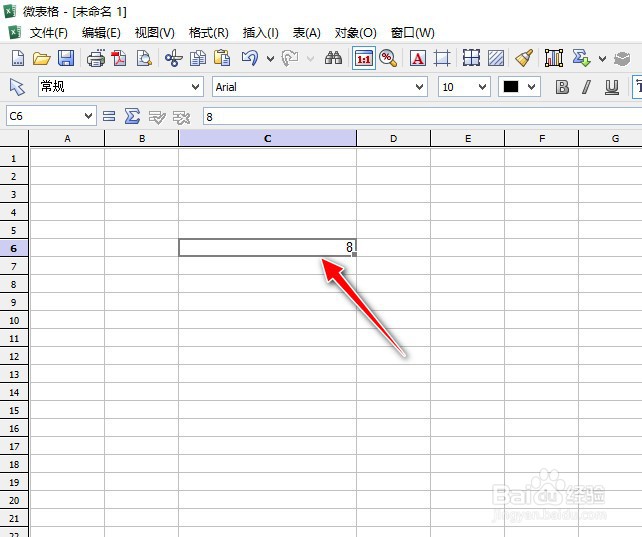Click the AutoSum Sigma in formula bar
Viewport: 642px width, 537px height.
(132, 117)
